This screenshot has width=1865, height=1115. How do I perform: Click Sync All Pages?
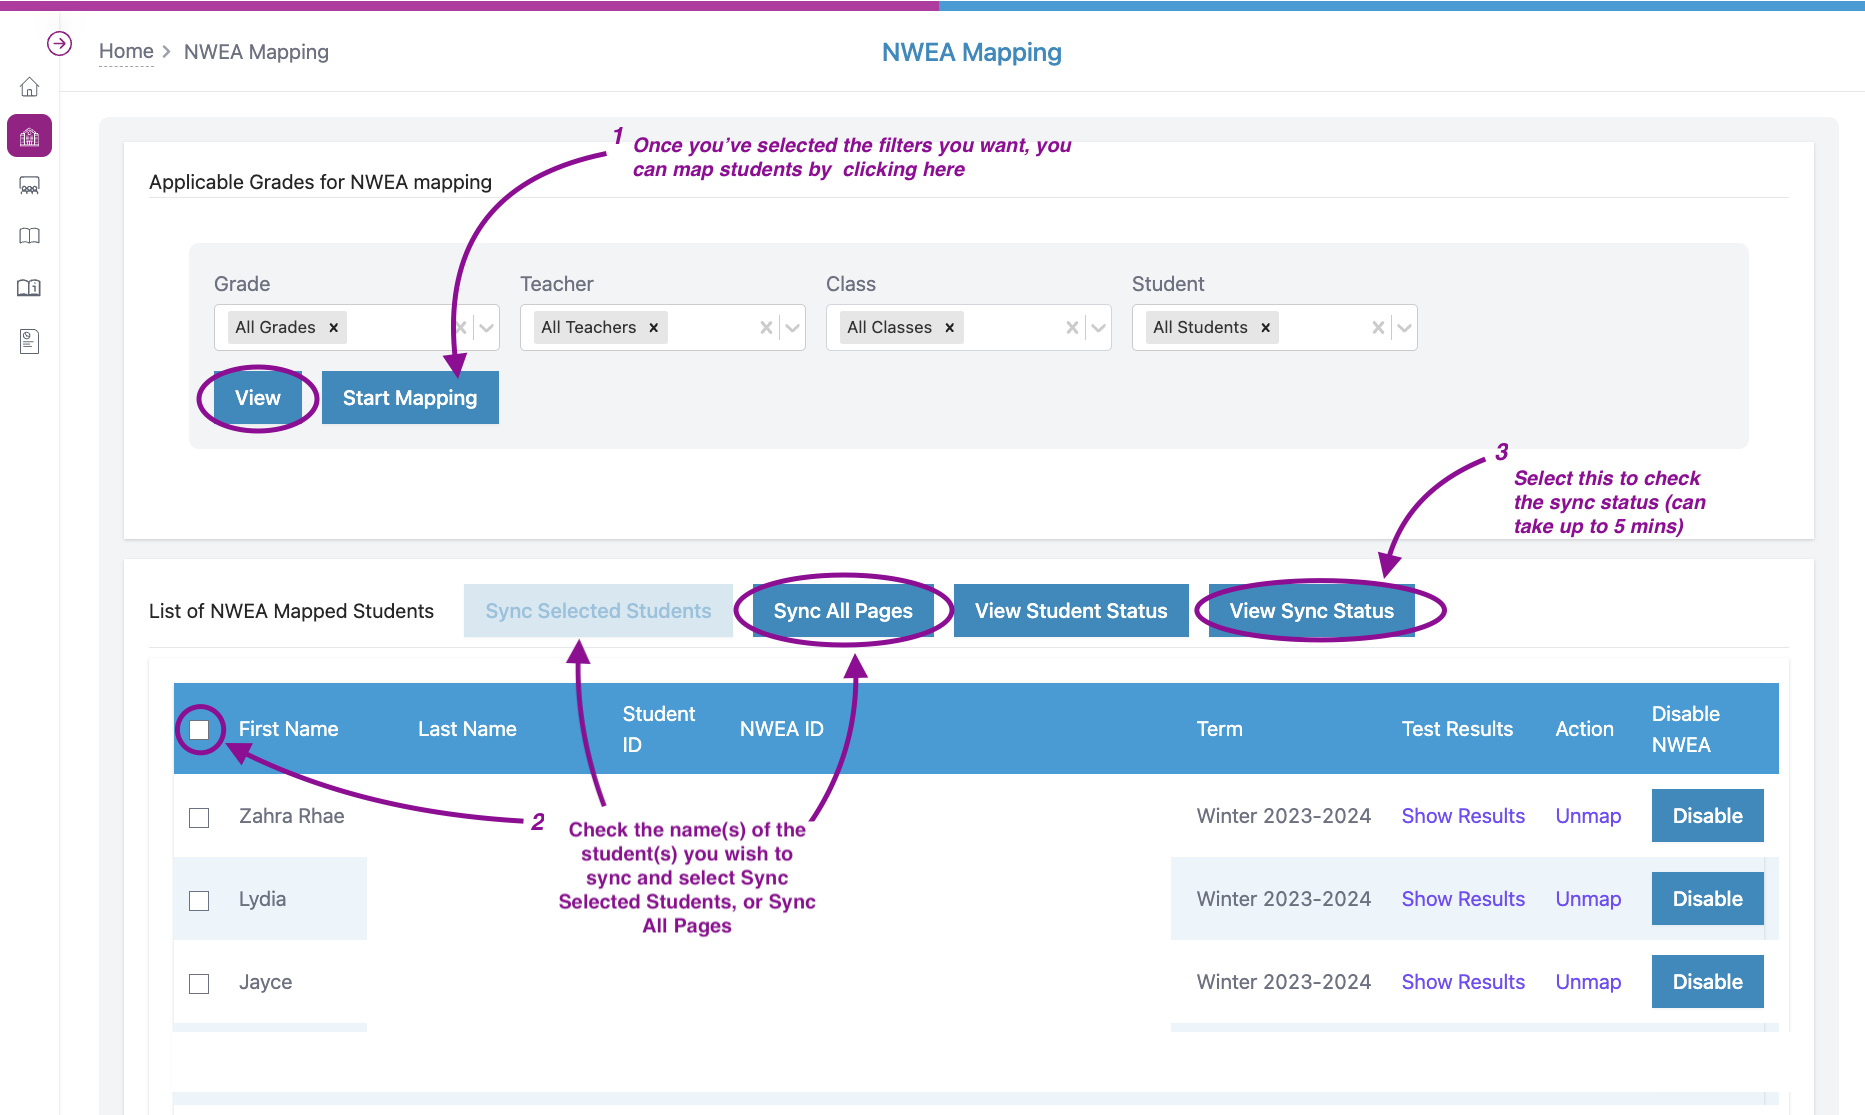pyautogui.click(x=843, y=611)
